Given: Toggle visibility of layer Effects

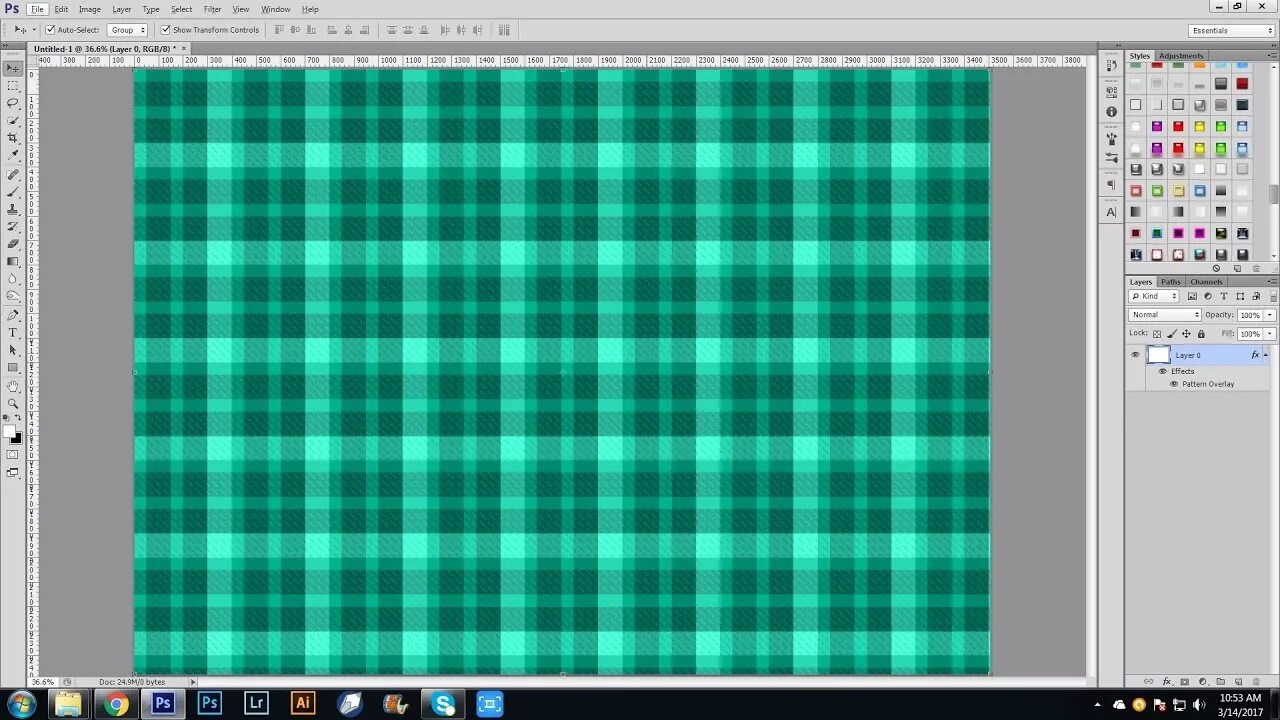Looking at the screenshot, I should 1162,371.
